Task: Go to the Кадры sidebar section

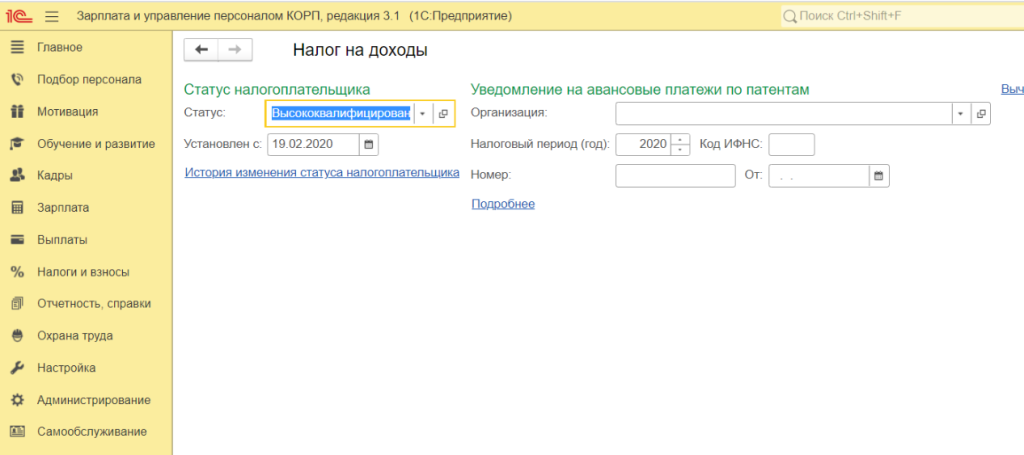Action: click(x=54, y=176)
